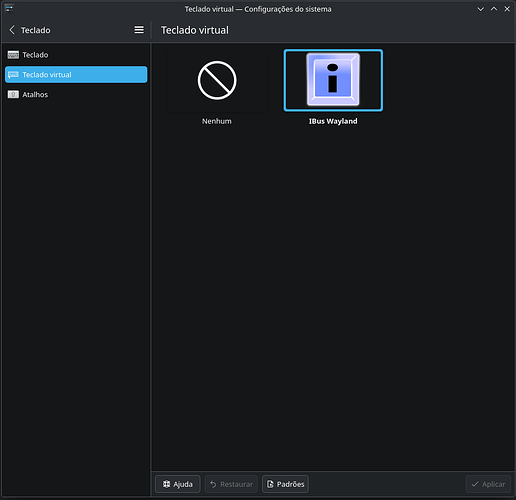Select the IBus Wayland keyboard tile
This screenshot has width=516, height=500.
click(333, 80)
